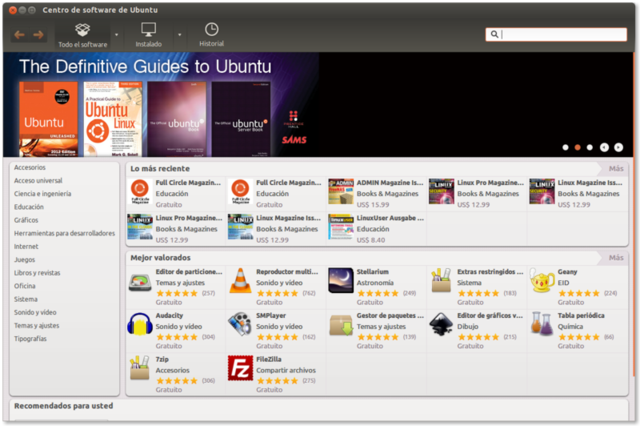Open the Stellarium icon
640x426 pixels.
point(341,280)
